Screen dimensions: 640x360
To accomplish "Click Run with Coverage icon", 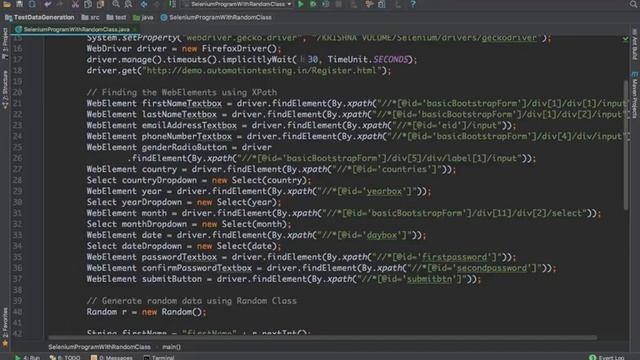I will coord(326,4).
